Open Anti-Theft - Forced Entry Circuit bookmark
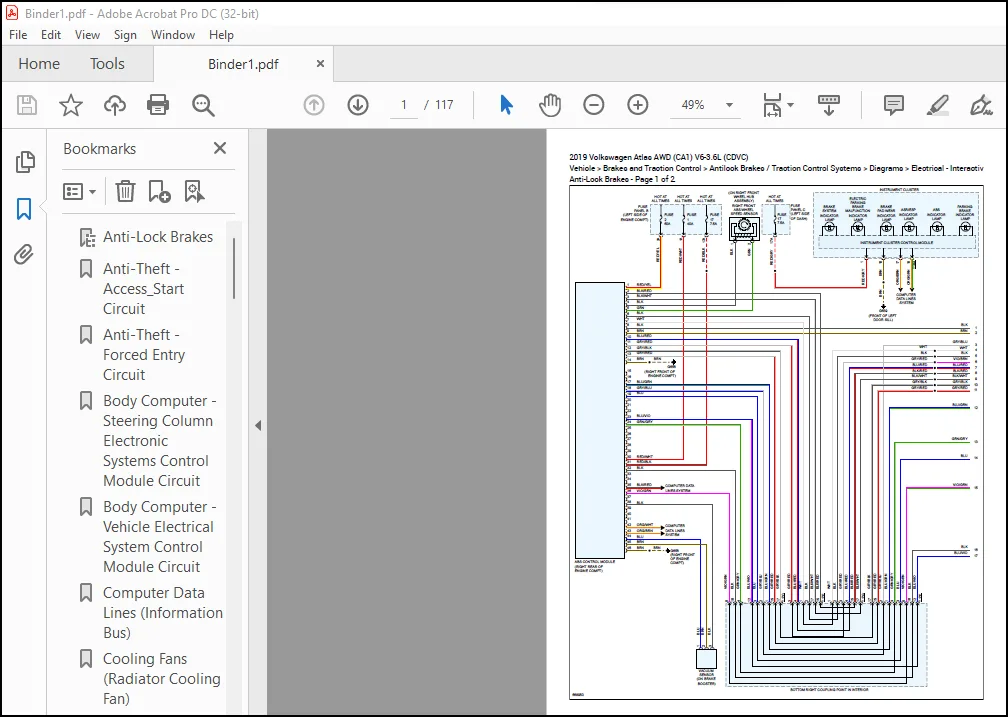 tap(144, 354)
